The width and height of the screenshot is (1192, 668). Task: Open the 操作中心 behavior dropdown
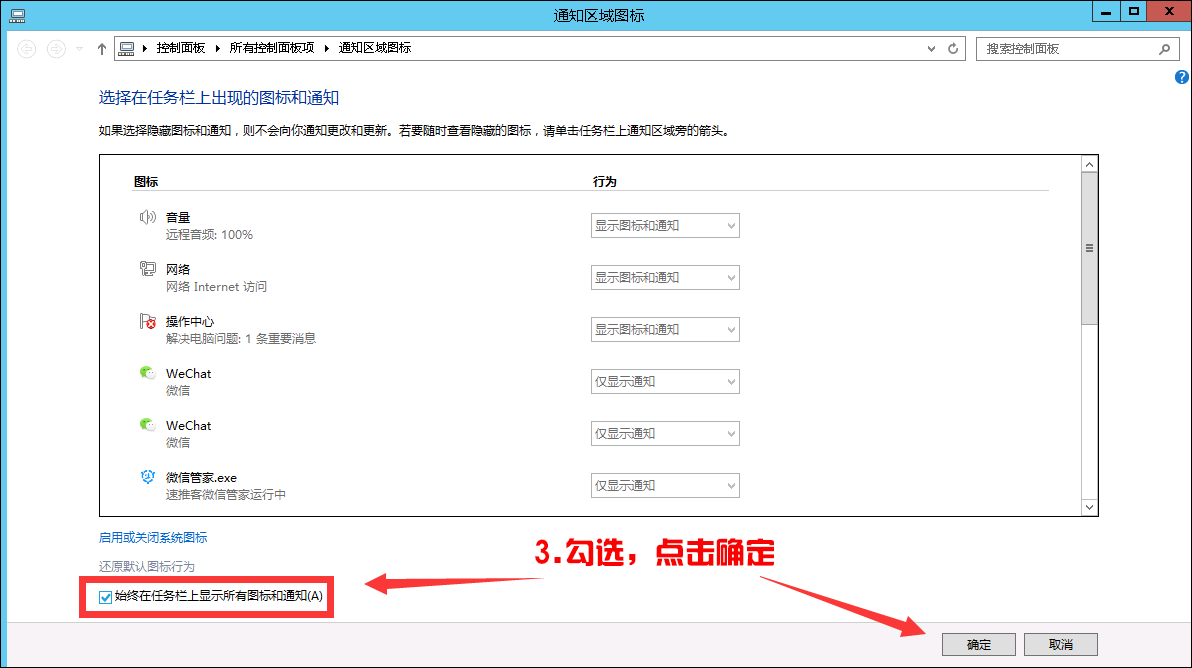click(x=665, y=329)
